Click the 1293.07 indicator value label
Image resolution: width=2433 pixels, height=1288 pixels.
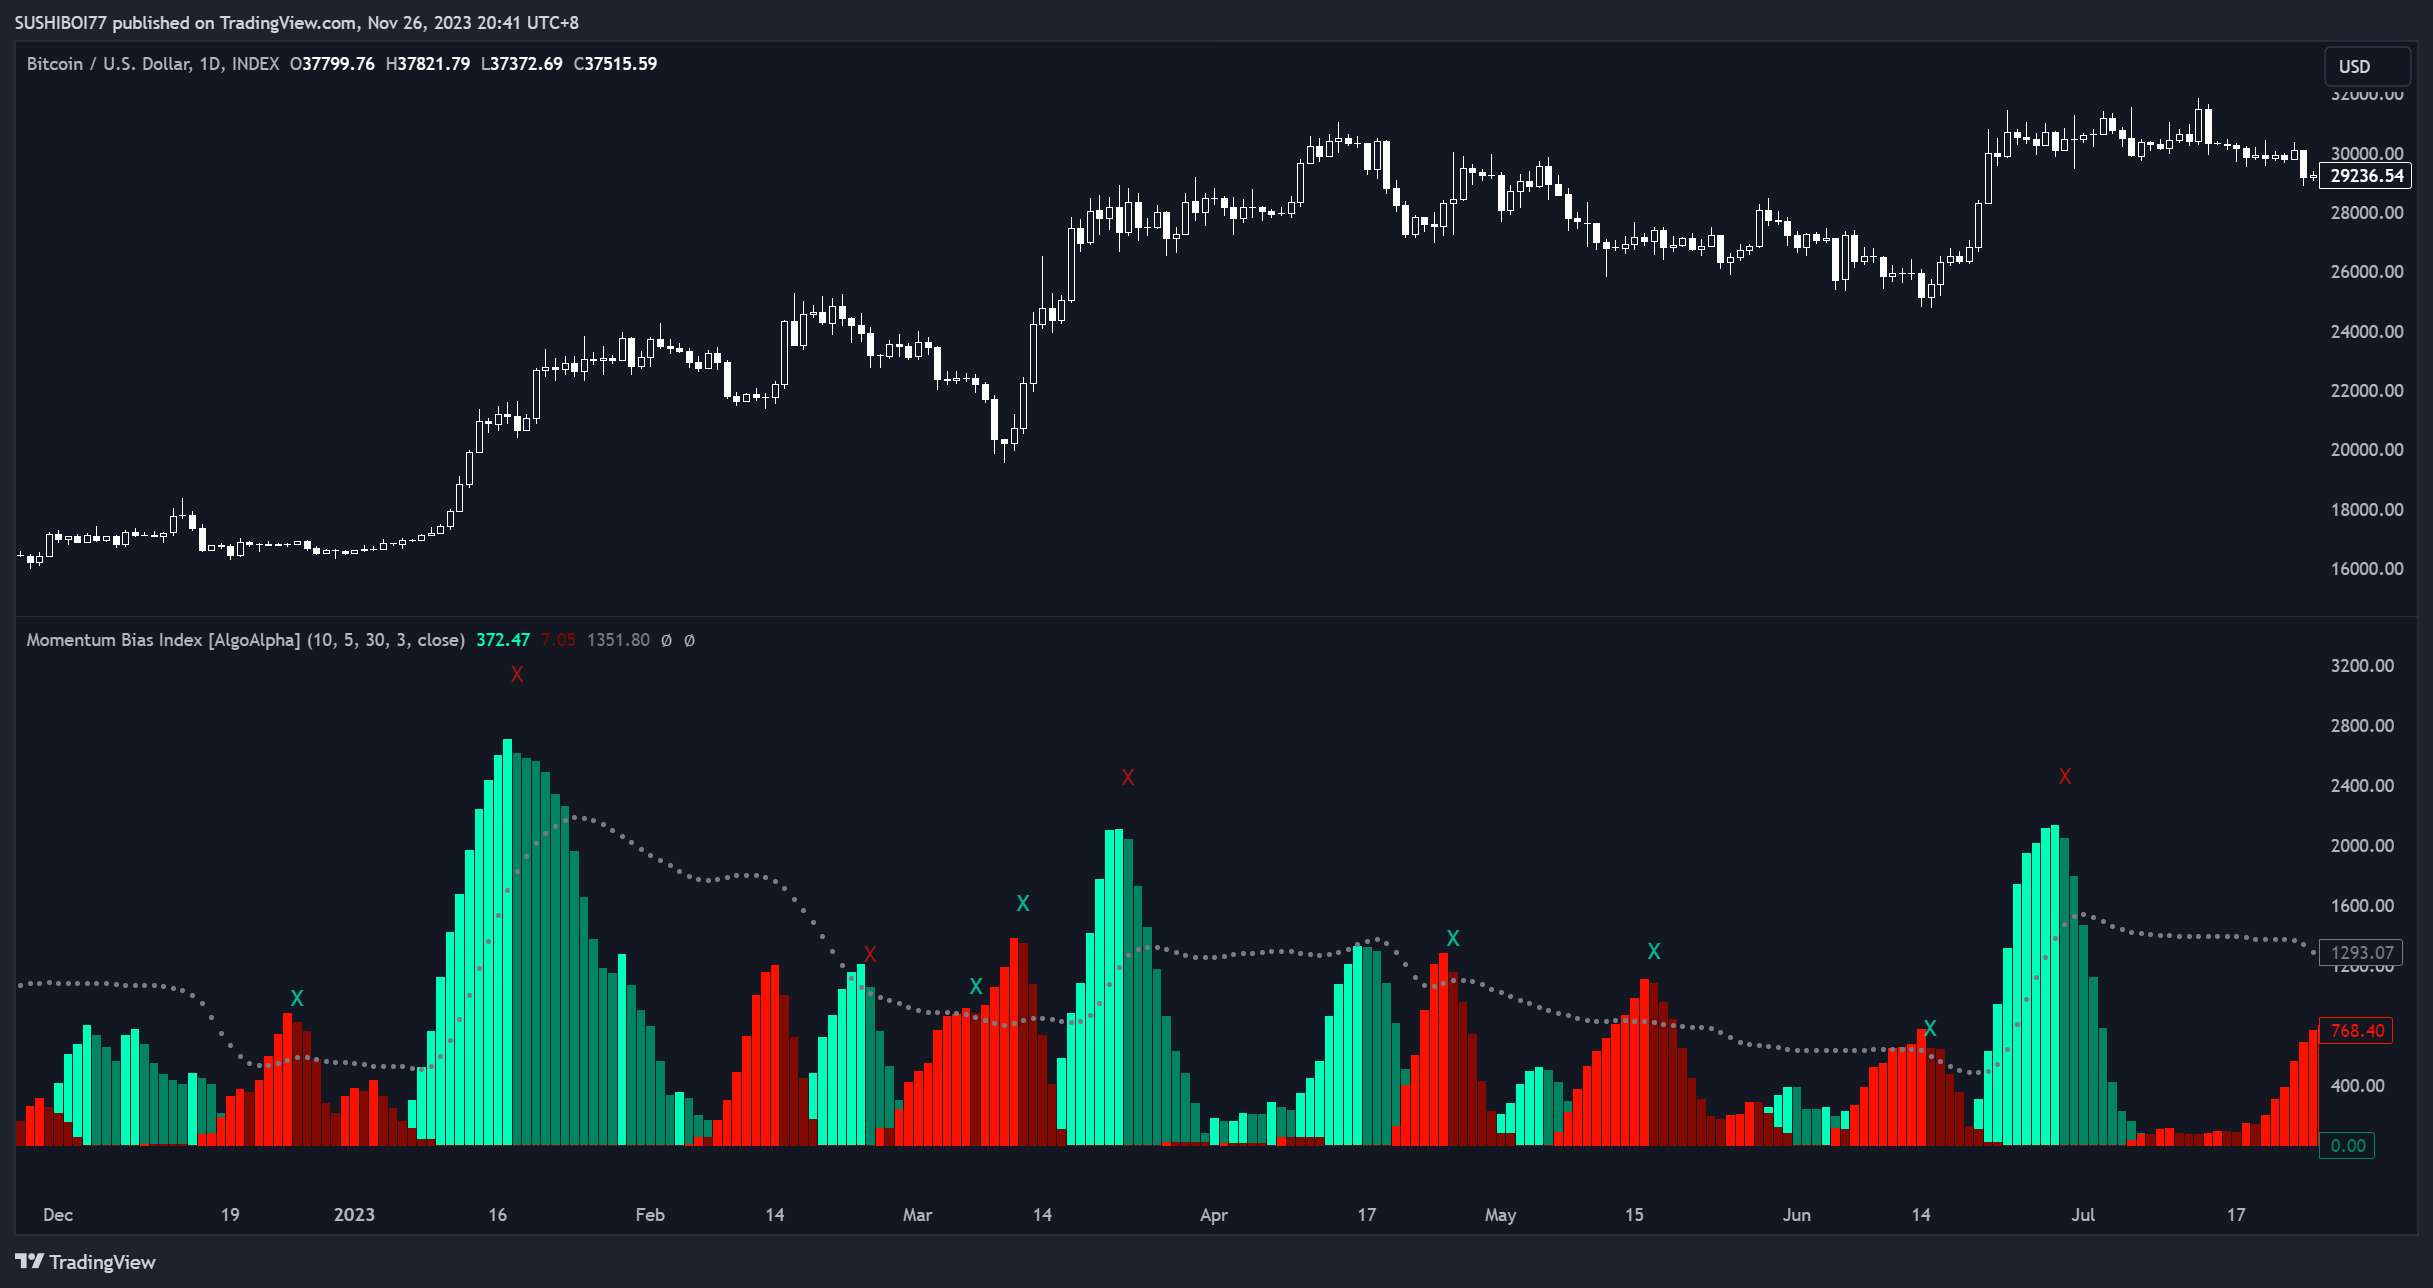point(2361,953)
